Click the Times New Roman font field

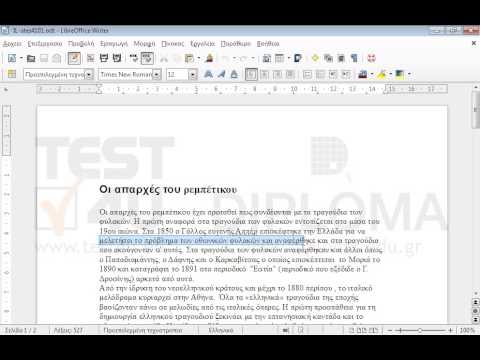[126, 74]
